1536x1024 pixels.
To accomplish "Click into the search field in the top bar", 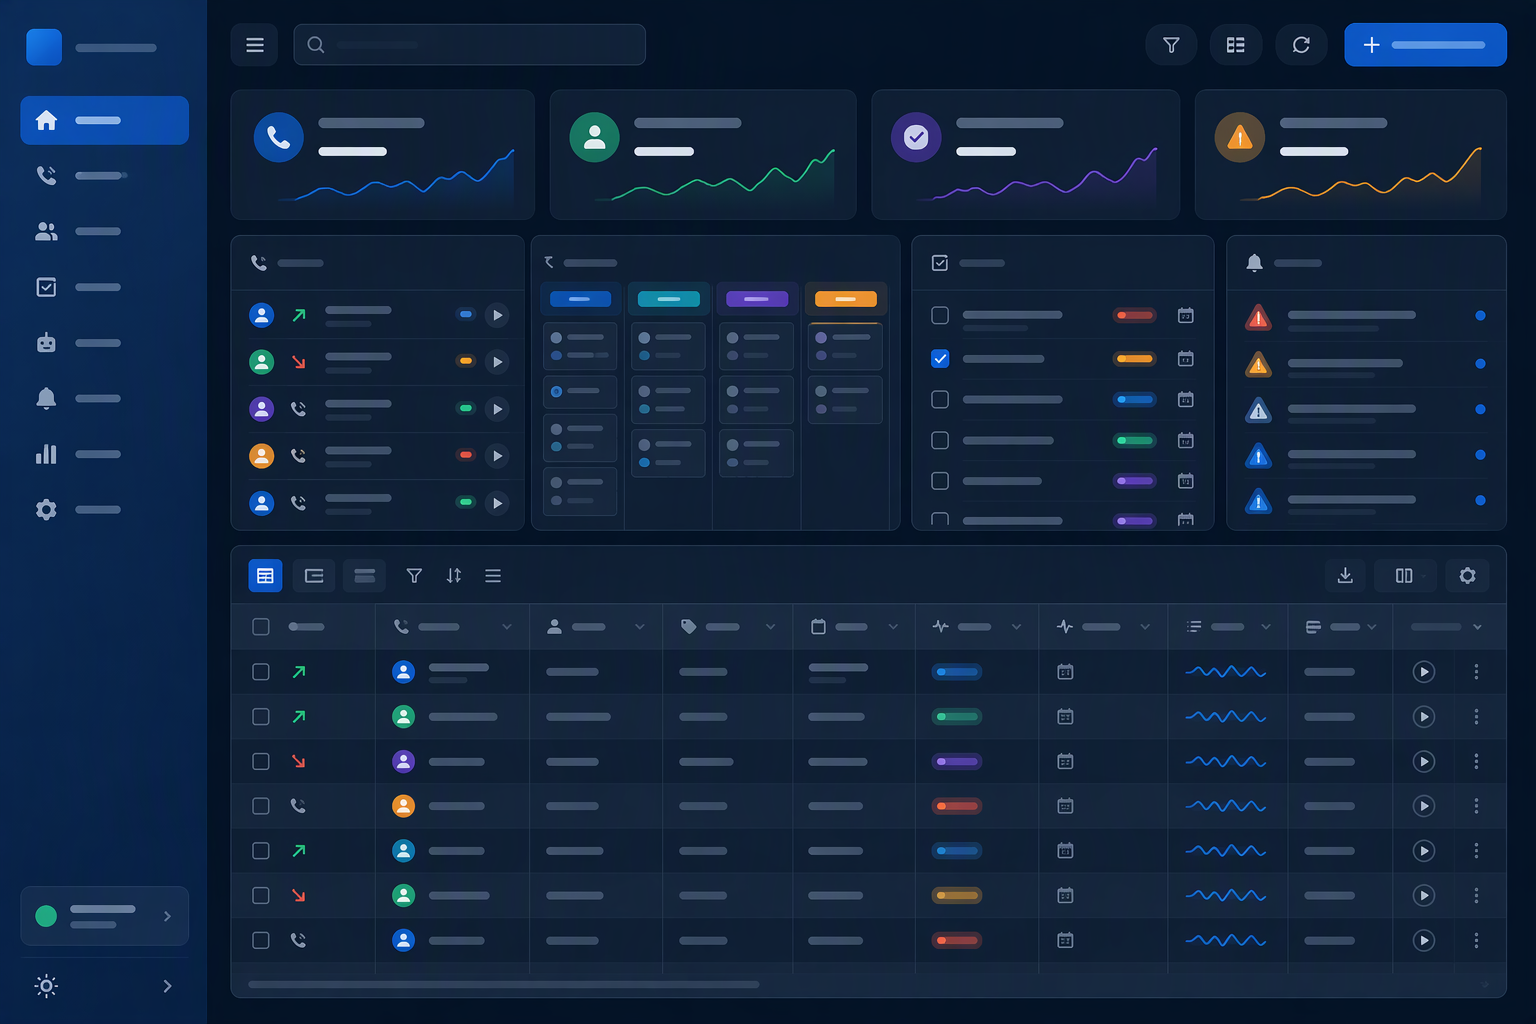I will [x=469, y=45].
